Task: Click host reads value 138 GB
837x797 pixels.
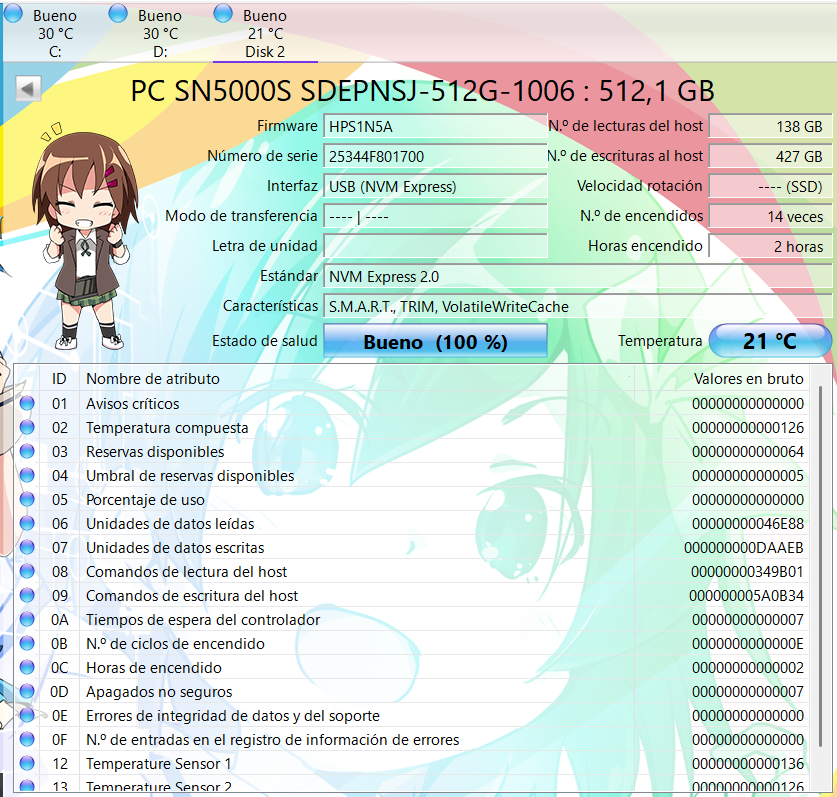Action: 770,127
